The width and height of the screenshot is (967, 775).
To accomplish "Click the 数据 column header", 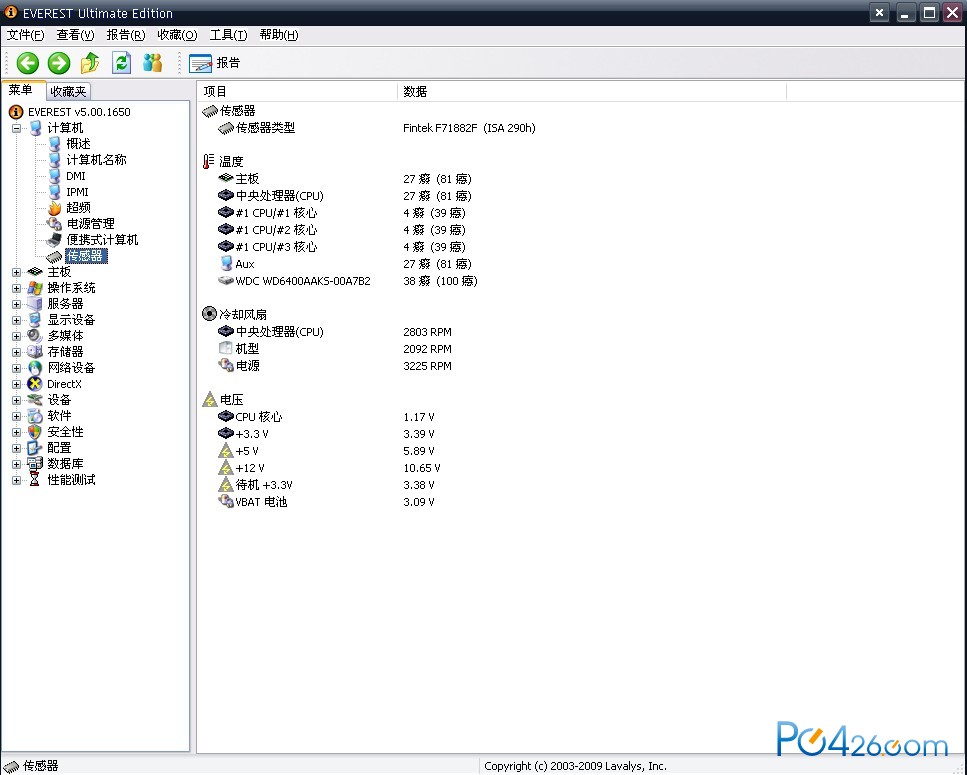I will click(x=592, y=91).
